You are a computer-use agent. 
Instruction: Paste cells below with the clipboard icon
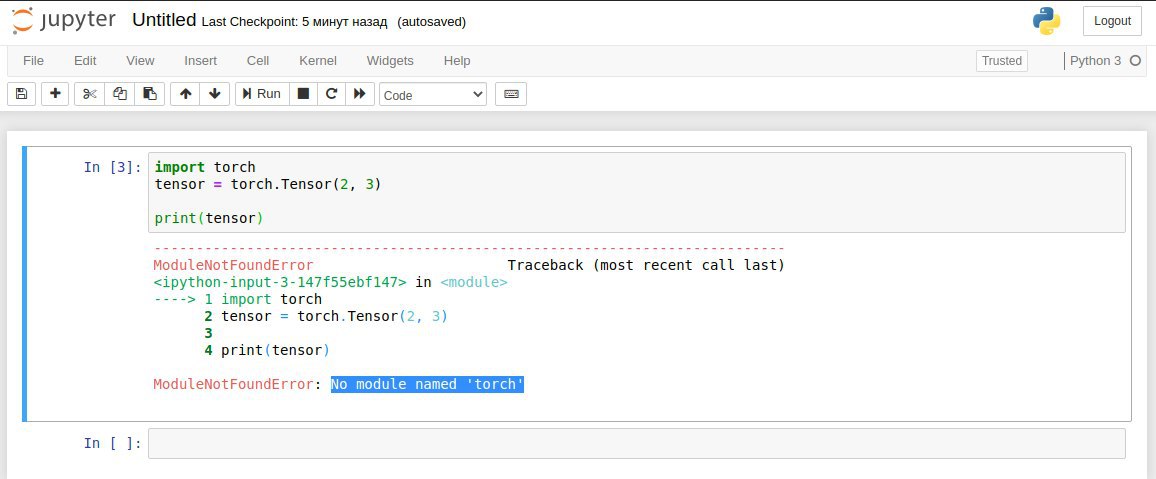click(x=150, y=94)
